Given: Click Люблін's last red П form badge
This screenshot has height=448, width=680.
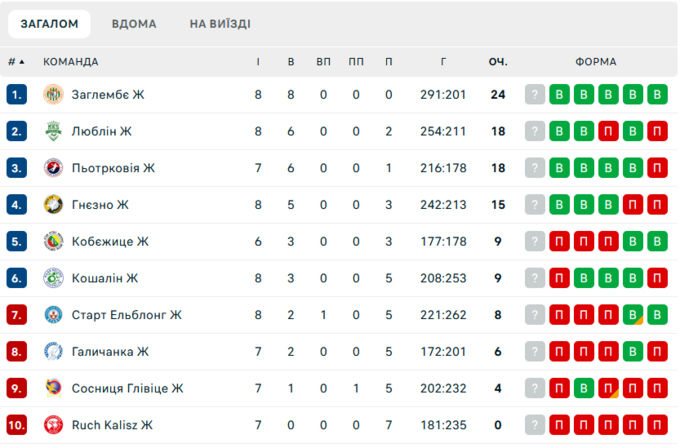Looking at the screenshot, I should tap(657, 131).
